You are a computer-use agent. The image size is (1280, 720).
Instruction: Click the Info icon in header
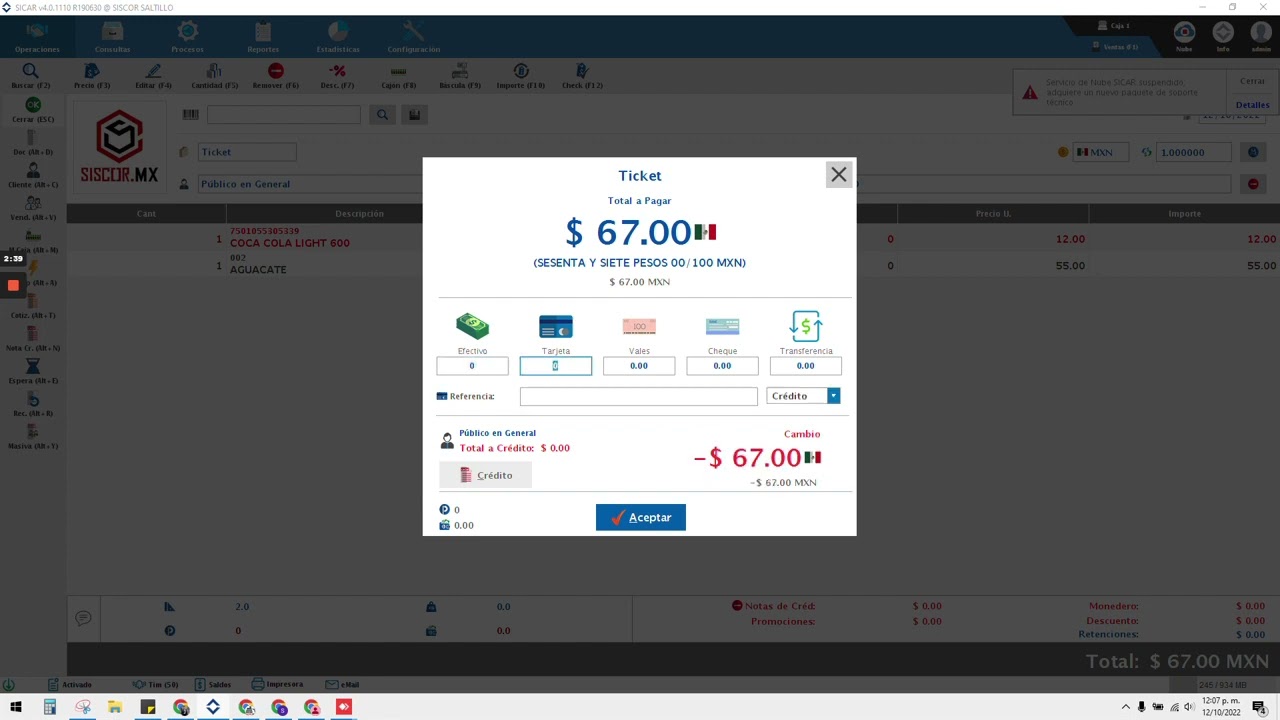1223,36
